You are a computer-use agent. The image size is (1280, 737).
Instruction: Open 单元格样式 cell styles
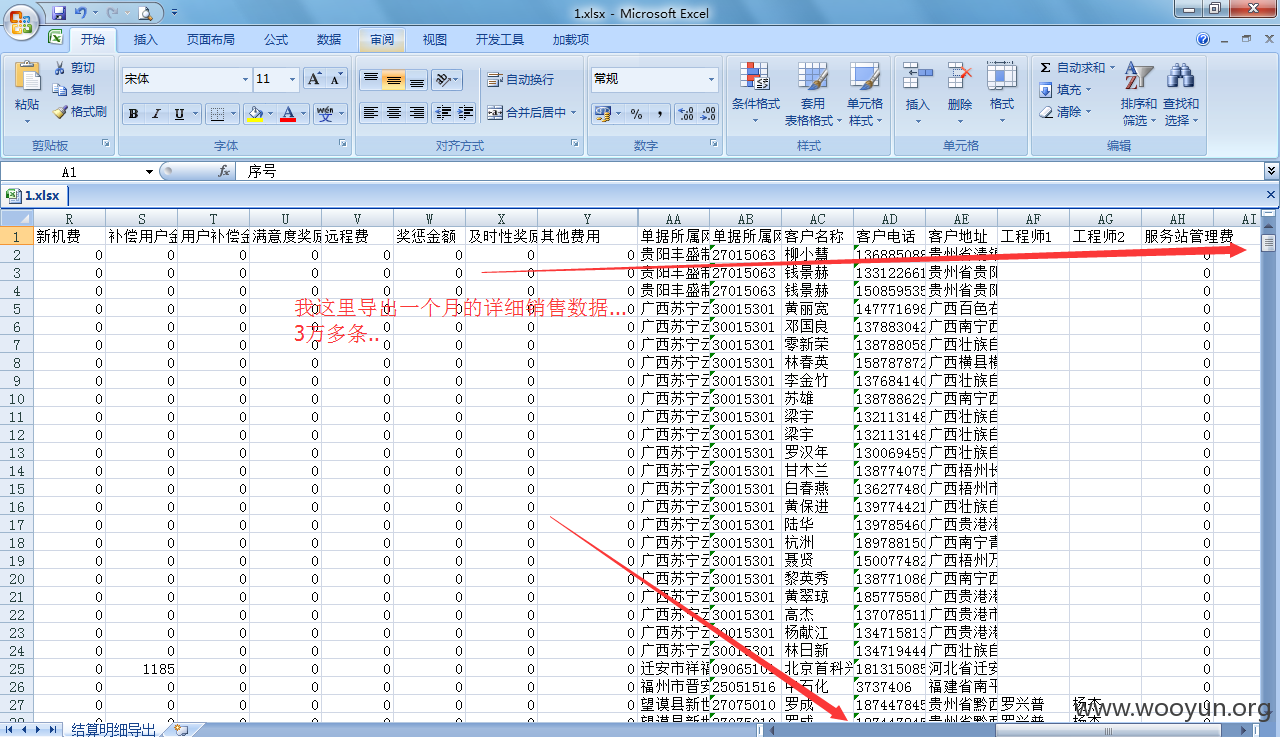point(865,93)
